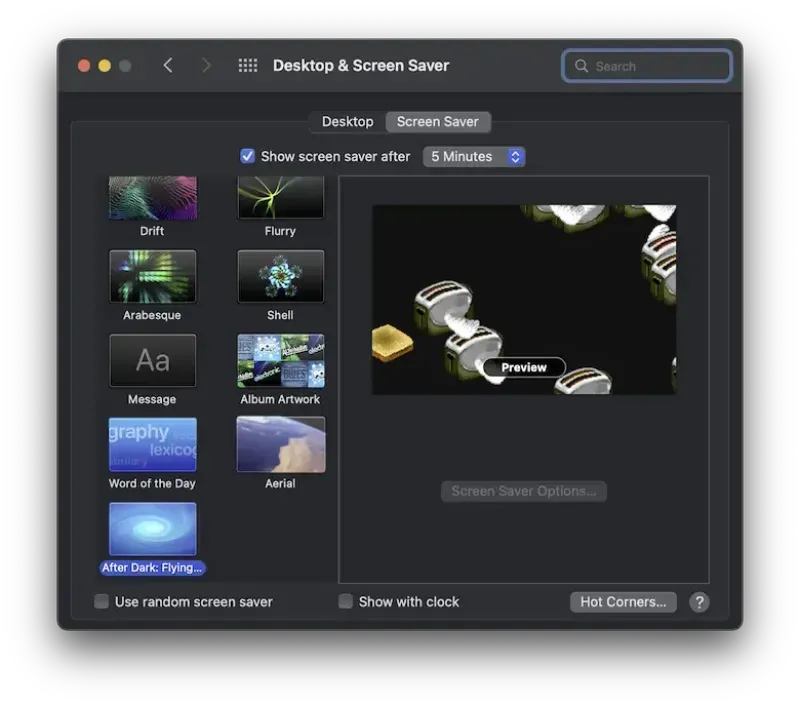This screenshot has height=706, width=800.
Task: Click the Desktop & Screen Saver title
Action: point(361,66)
